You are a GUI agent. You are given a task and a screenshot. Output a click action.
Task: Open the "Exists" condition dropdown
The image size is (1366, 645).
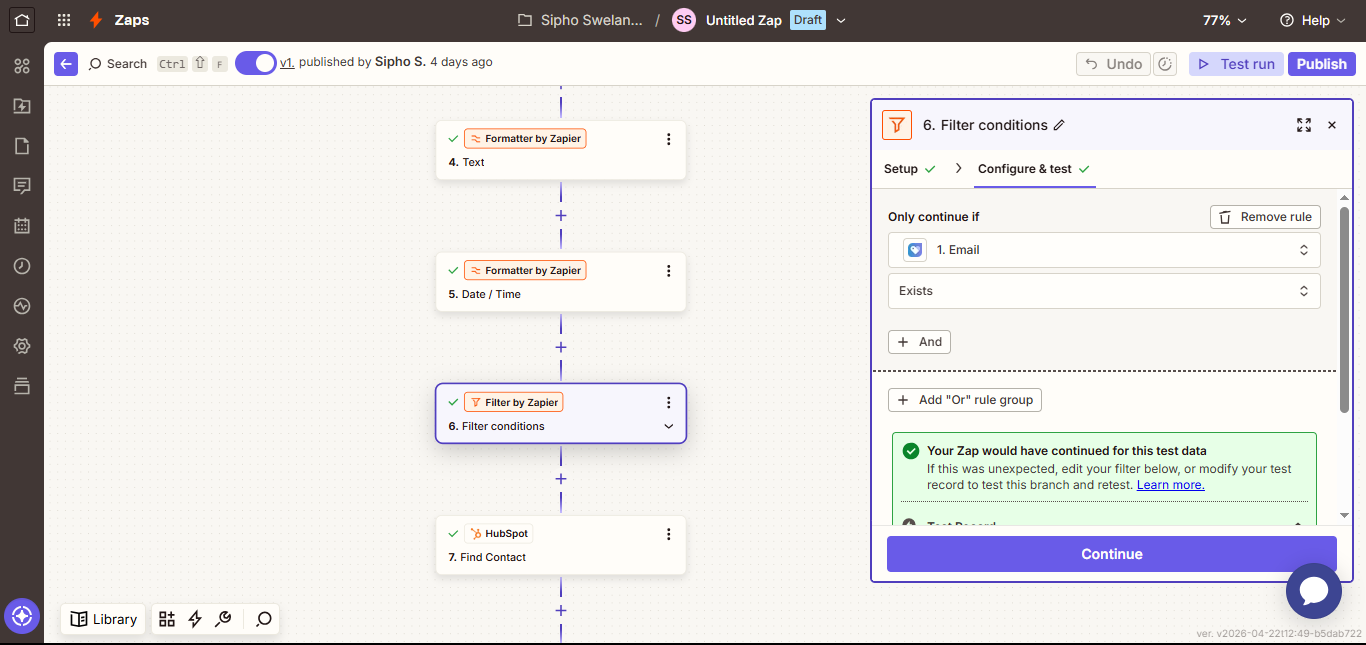[x=1104, y=291]
